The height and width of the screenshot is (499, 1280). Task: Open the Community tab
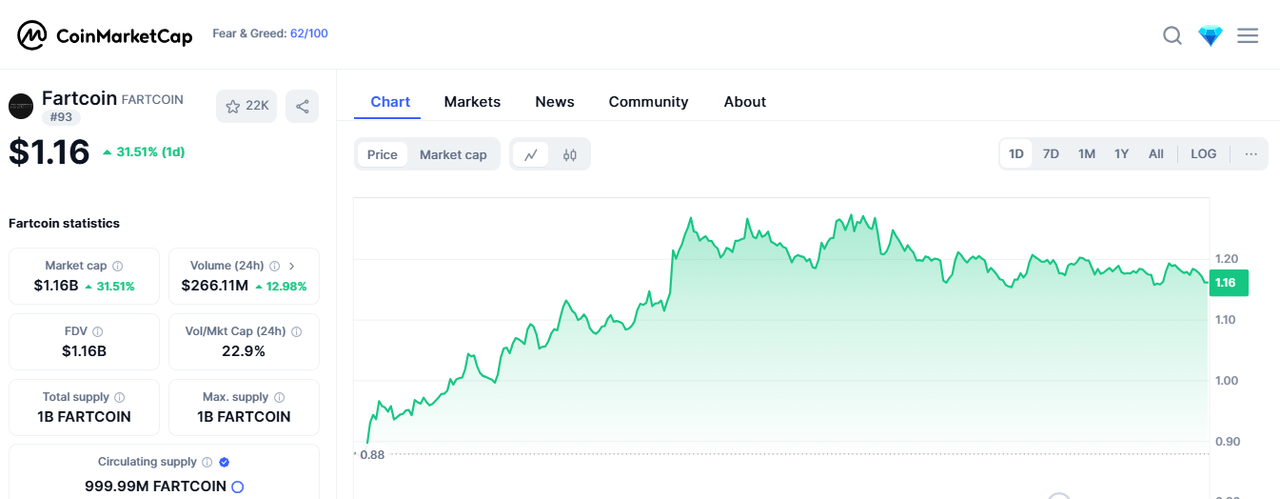[648, 102]
